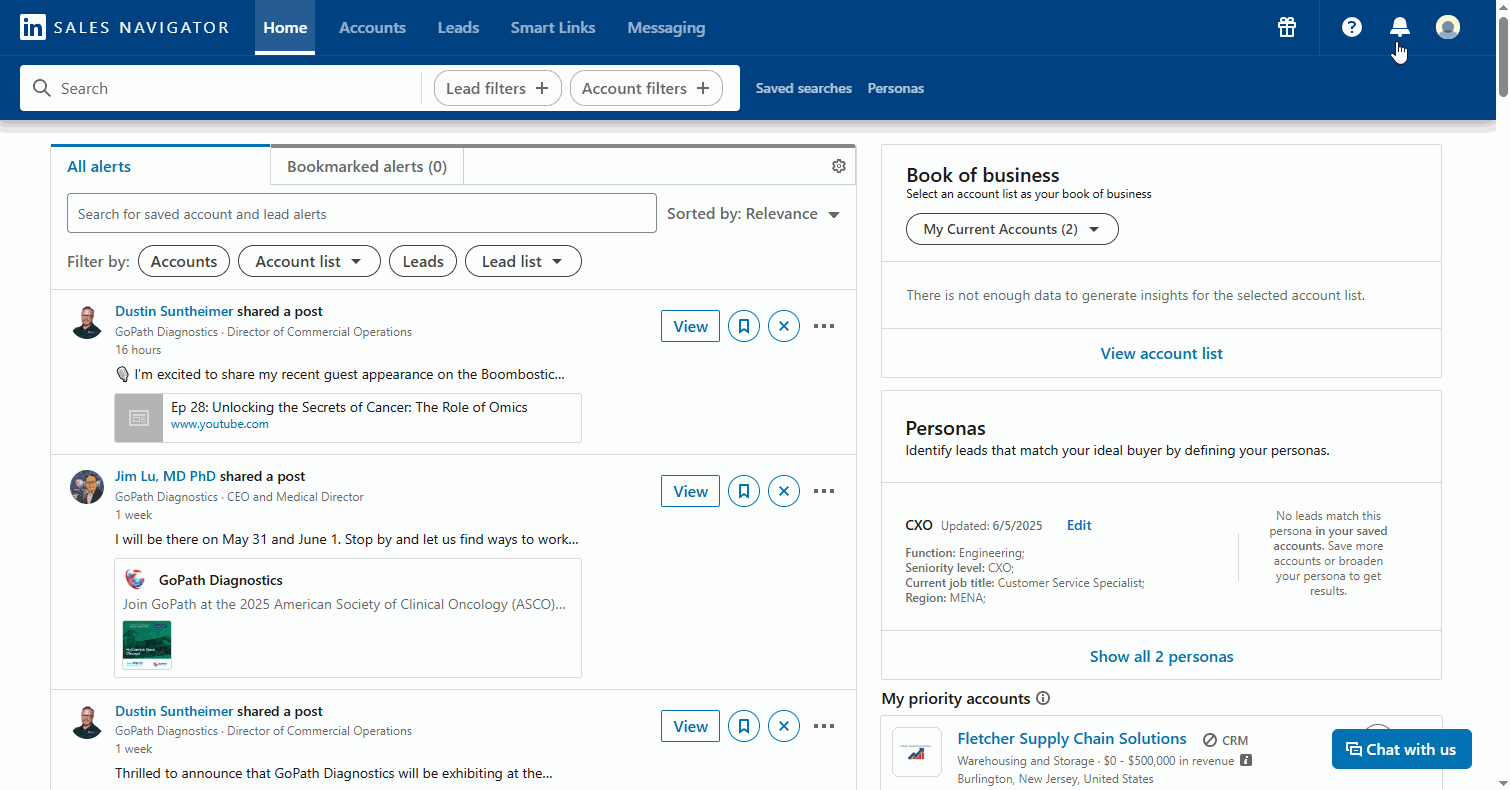Click Ep 28: Unlocking the Secrets of Cancer title
The image size is (1510, 790).
349,407
